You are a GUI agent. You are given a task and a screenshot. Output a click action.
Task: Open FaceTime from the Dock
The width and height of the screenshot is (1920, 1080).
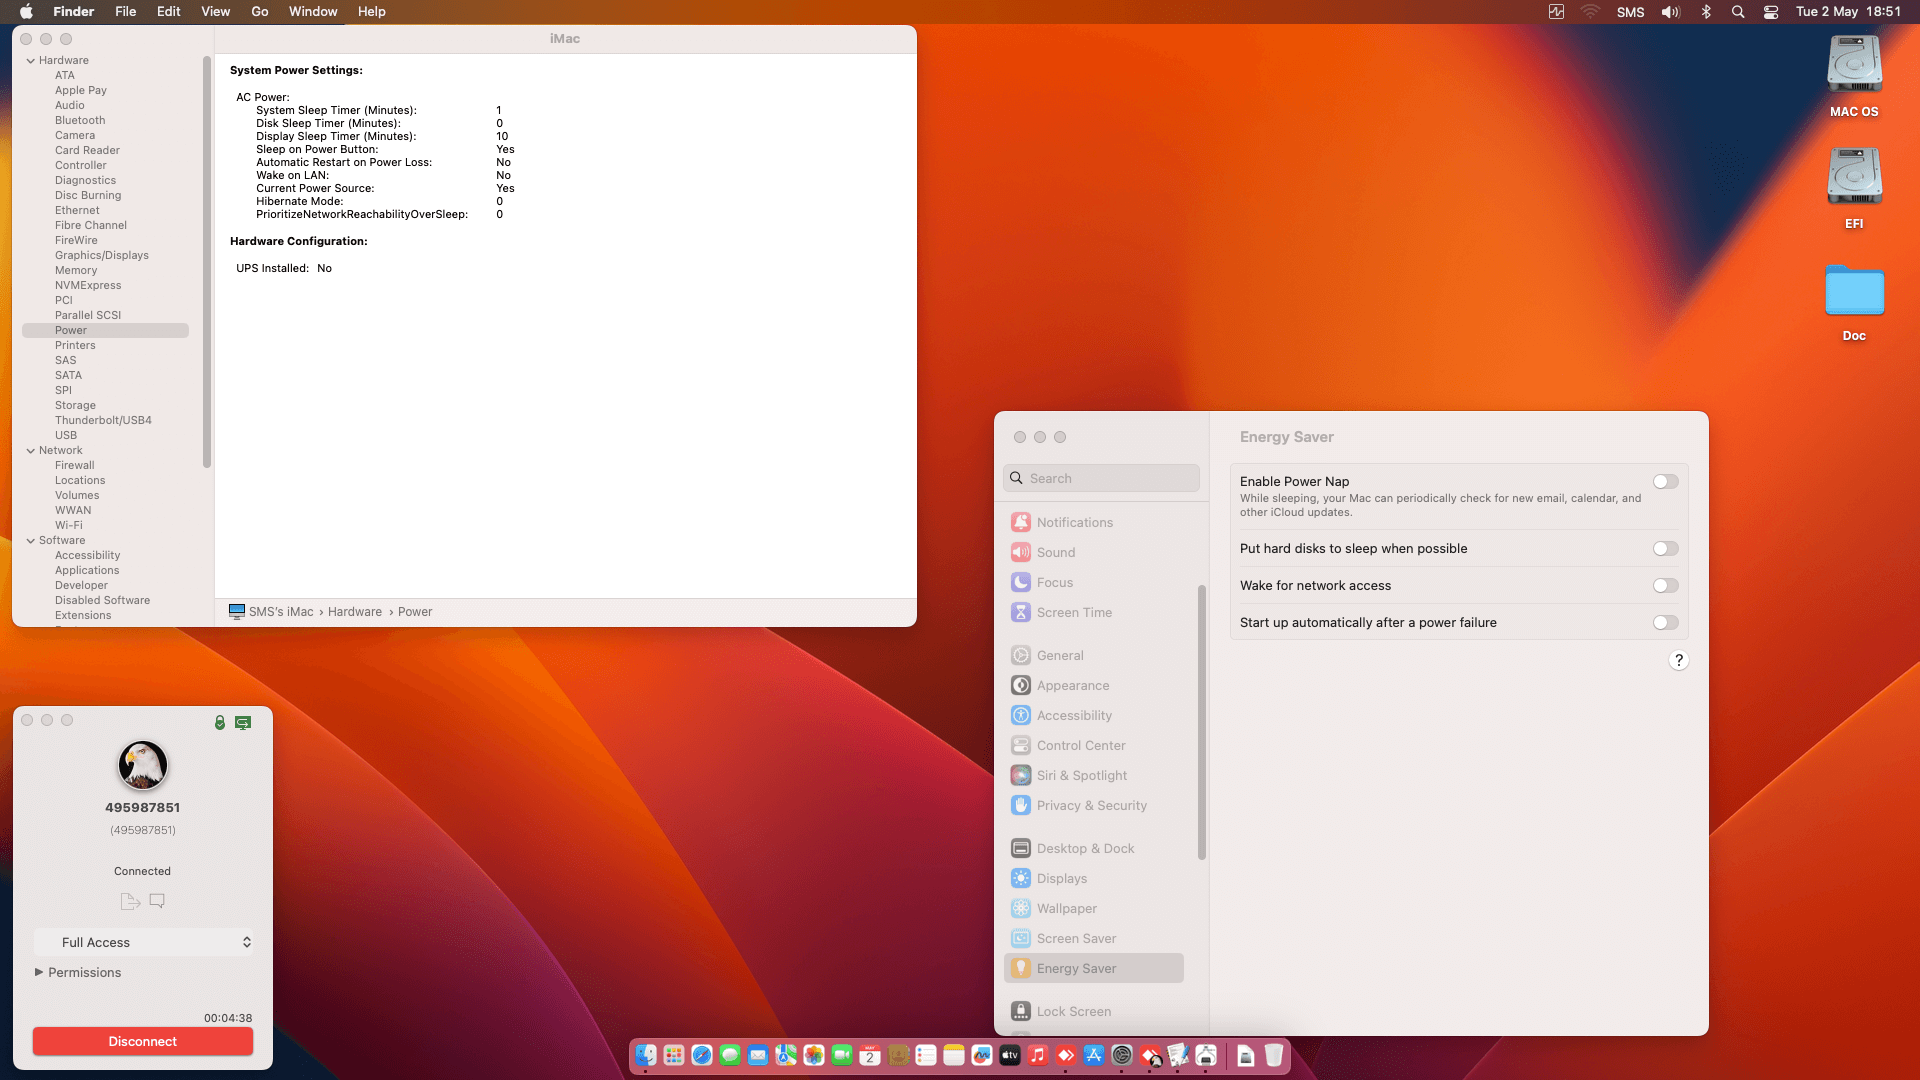842,1055
